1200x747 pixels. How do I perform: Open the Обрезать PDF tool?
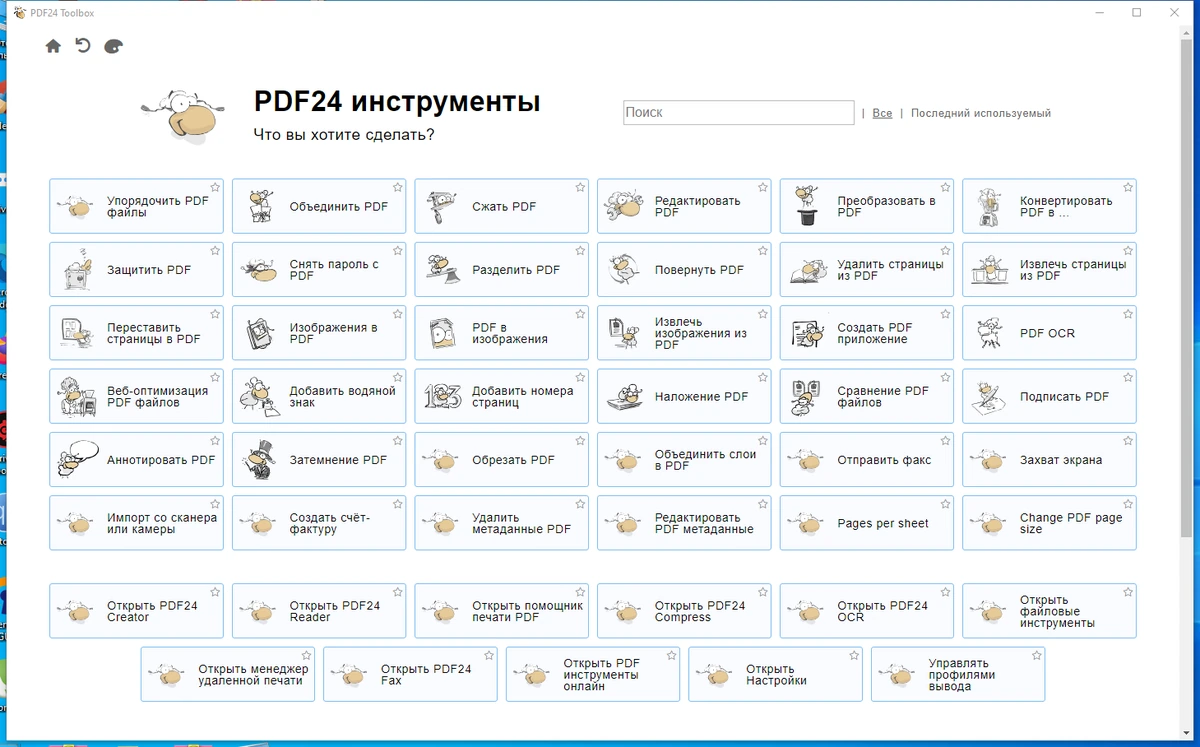click(x=502, y=460)
